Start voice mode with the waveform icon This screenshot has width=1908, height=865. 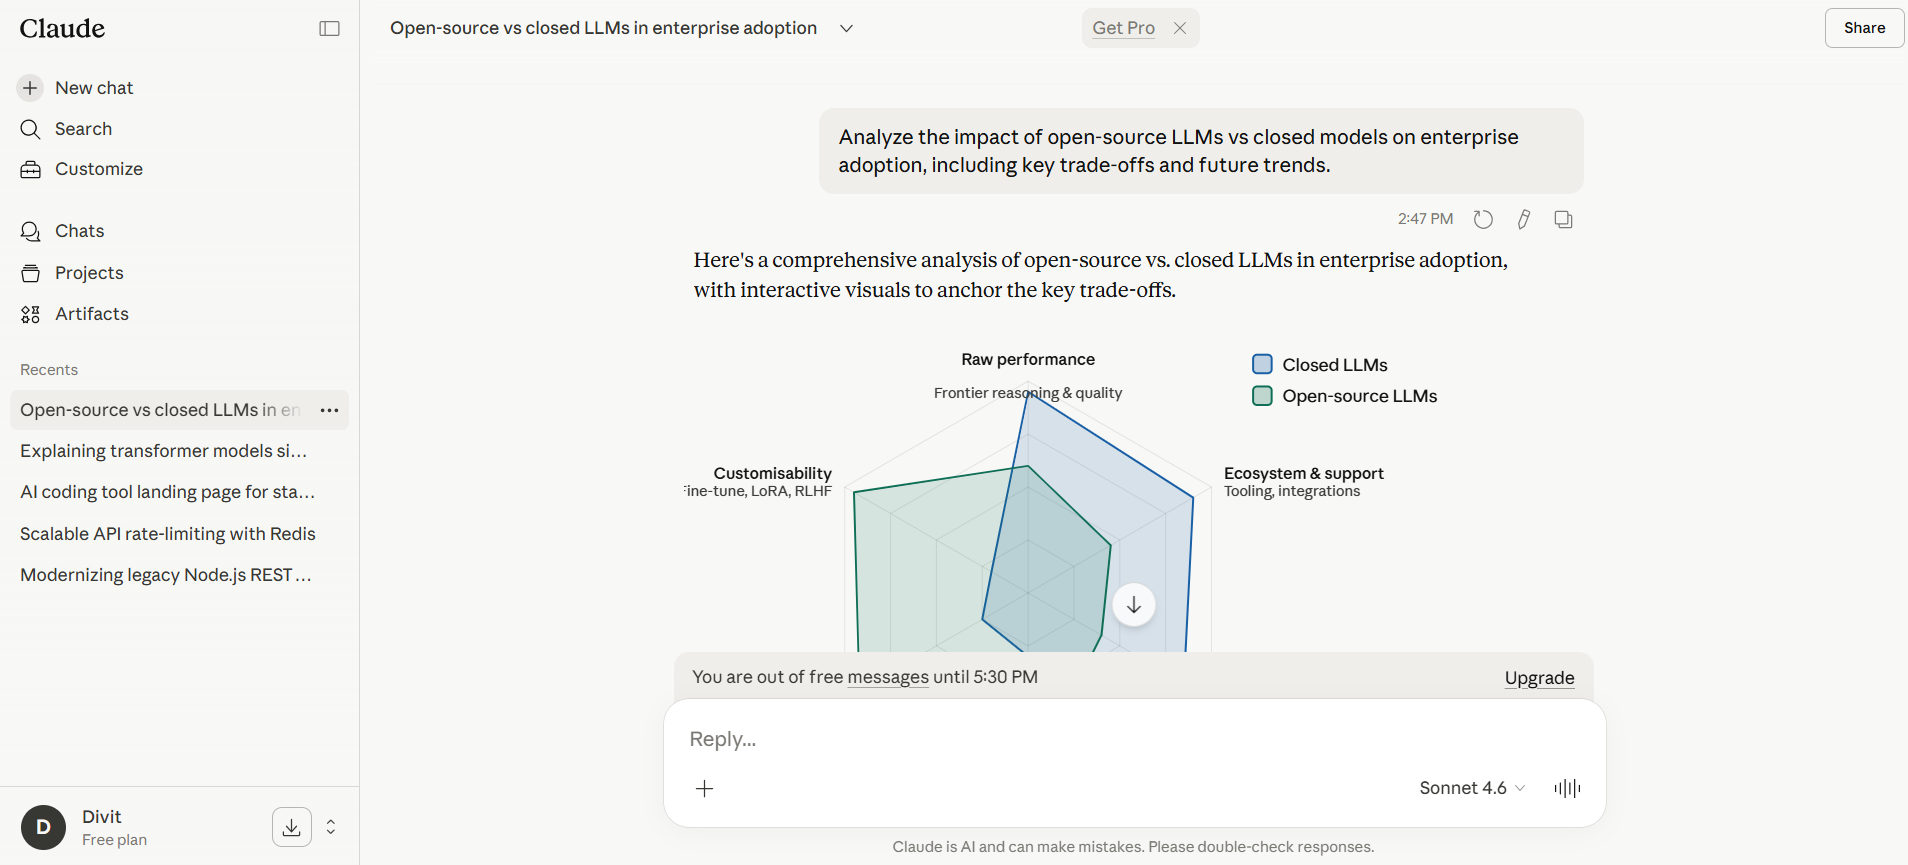(x=1567, y=788)
